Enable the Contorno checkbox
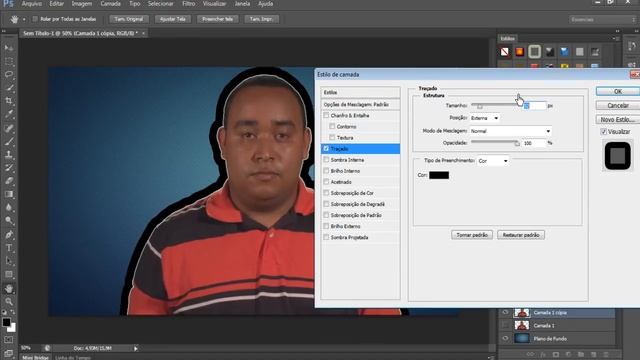This screenshot has height=360, width=640. coord(332,127)
